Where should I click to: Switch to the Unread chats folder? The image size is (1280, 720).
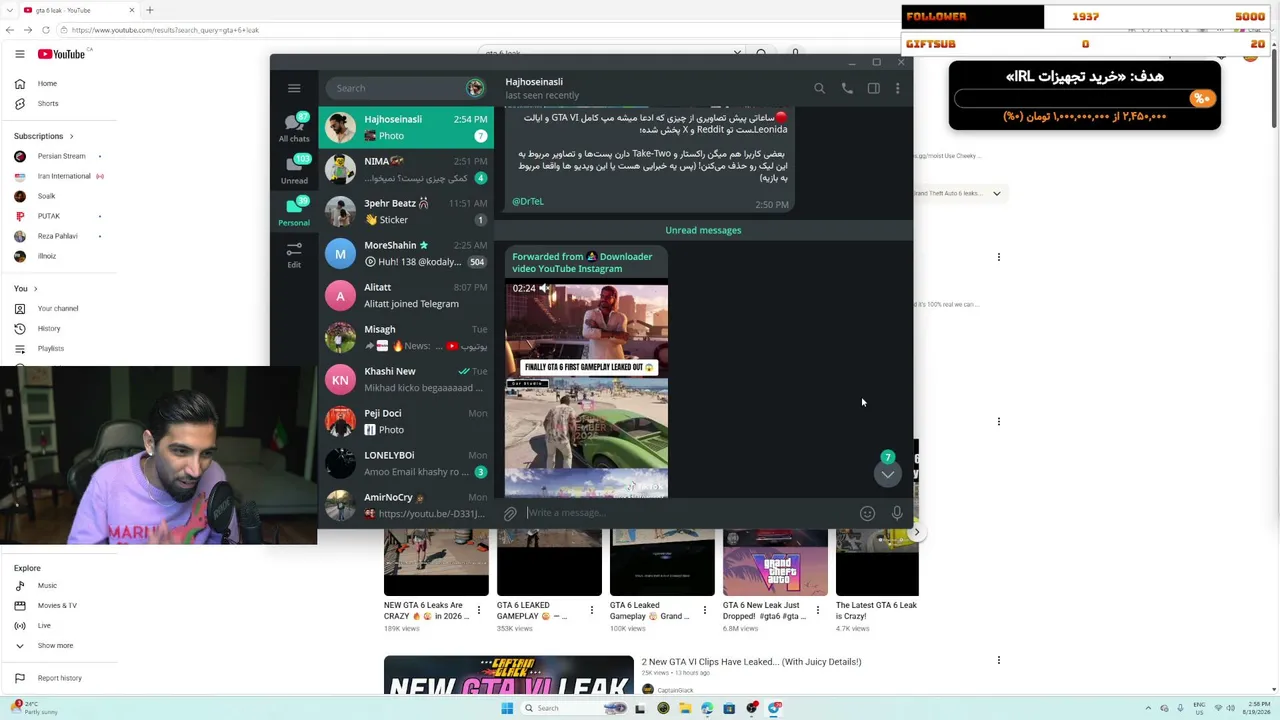294,169
